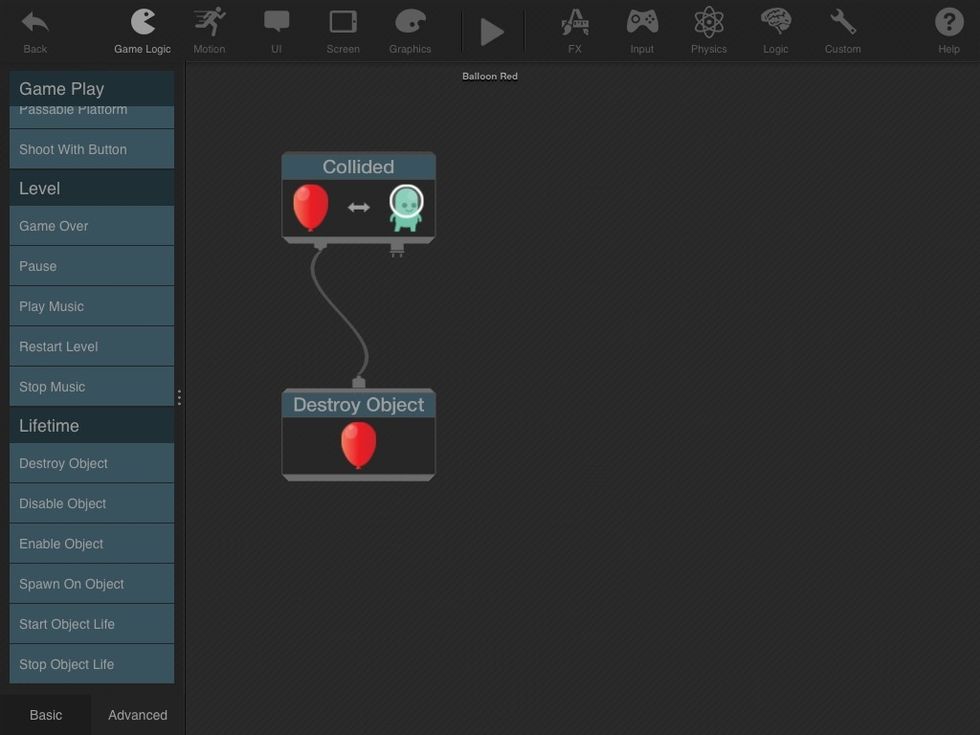980x735 pixels.
Task: Open the FX category icon
Action: 575,23
